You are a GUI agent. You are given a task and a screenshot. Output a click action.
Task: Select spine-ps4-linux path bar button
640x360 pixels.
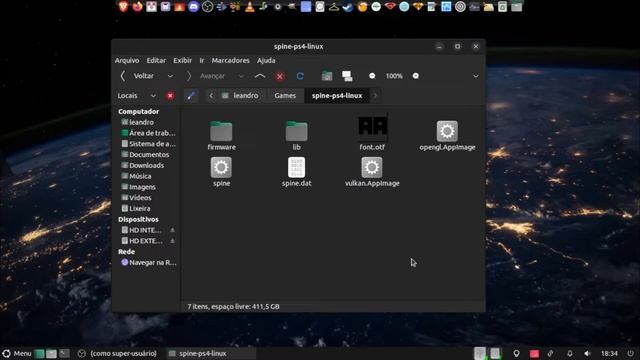pos(337,96)
